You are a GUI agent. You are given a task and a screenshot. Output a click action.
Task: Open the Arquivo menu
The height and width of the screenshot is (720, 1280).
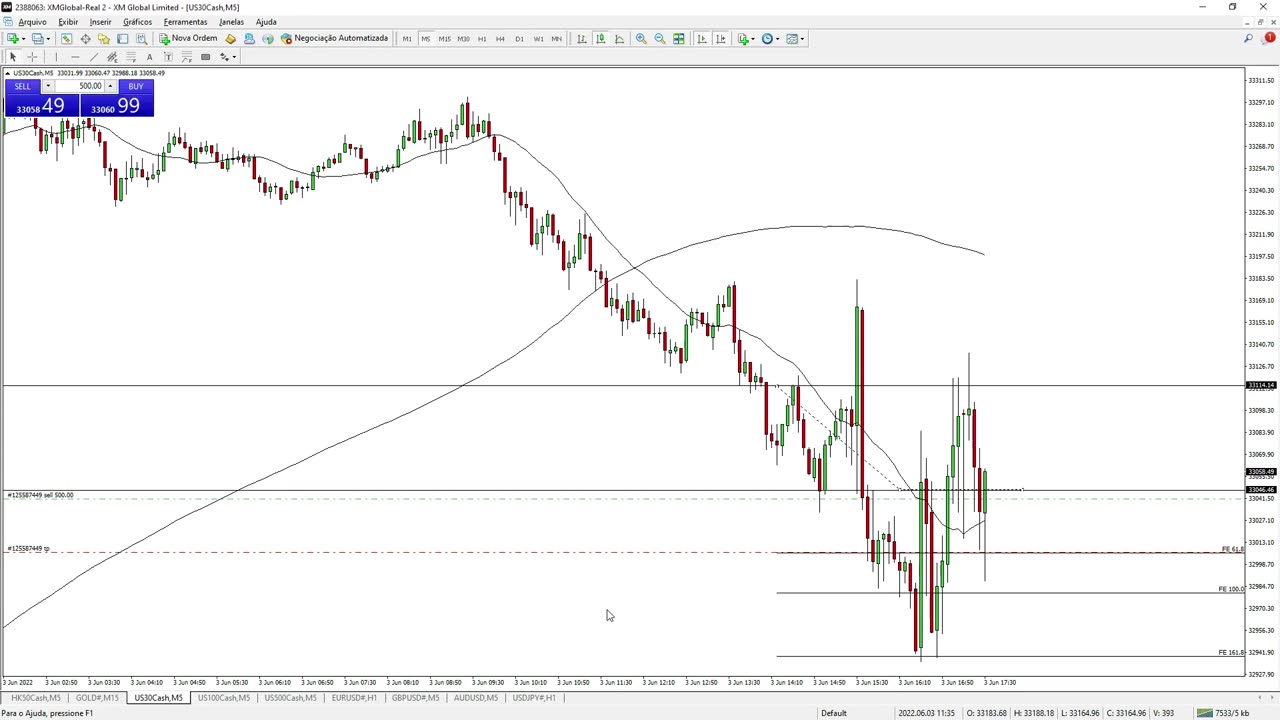coord(32,22)
